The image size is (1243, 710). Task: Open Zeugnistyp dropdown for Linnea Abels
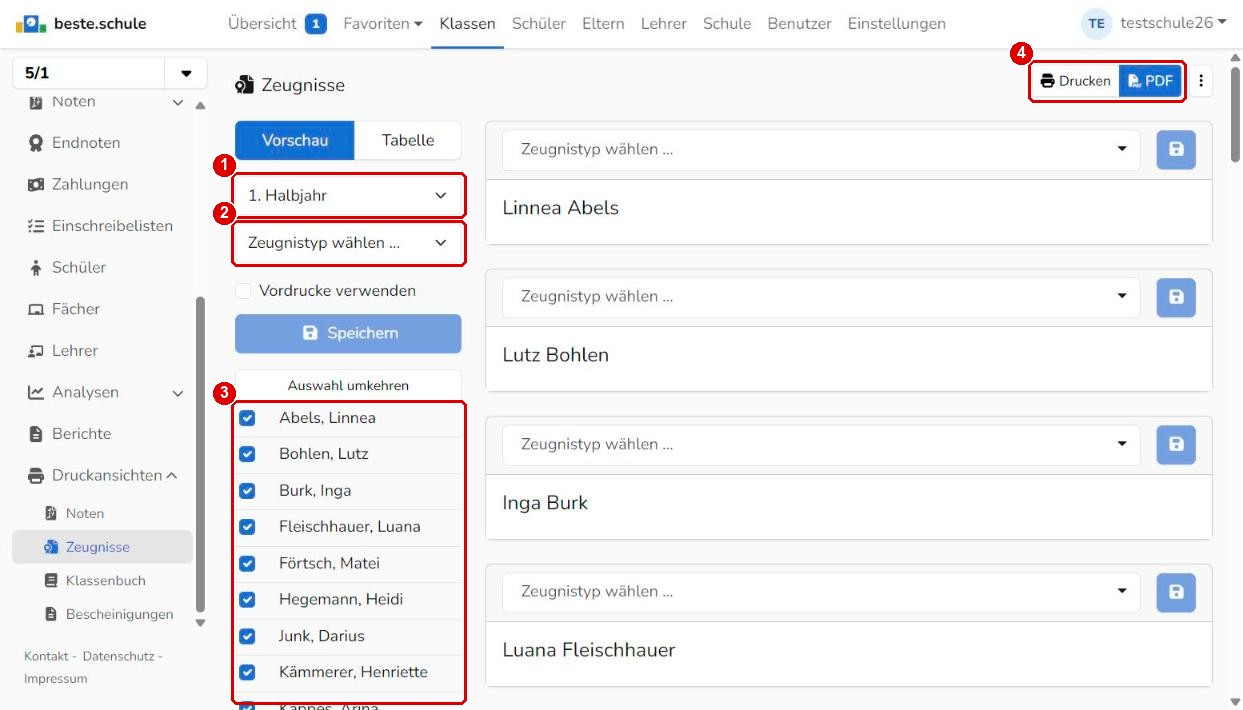[821, 149]
